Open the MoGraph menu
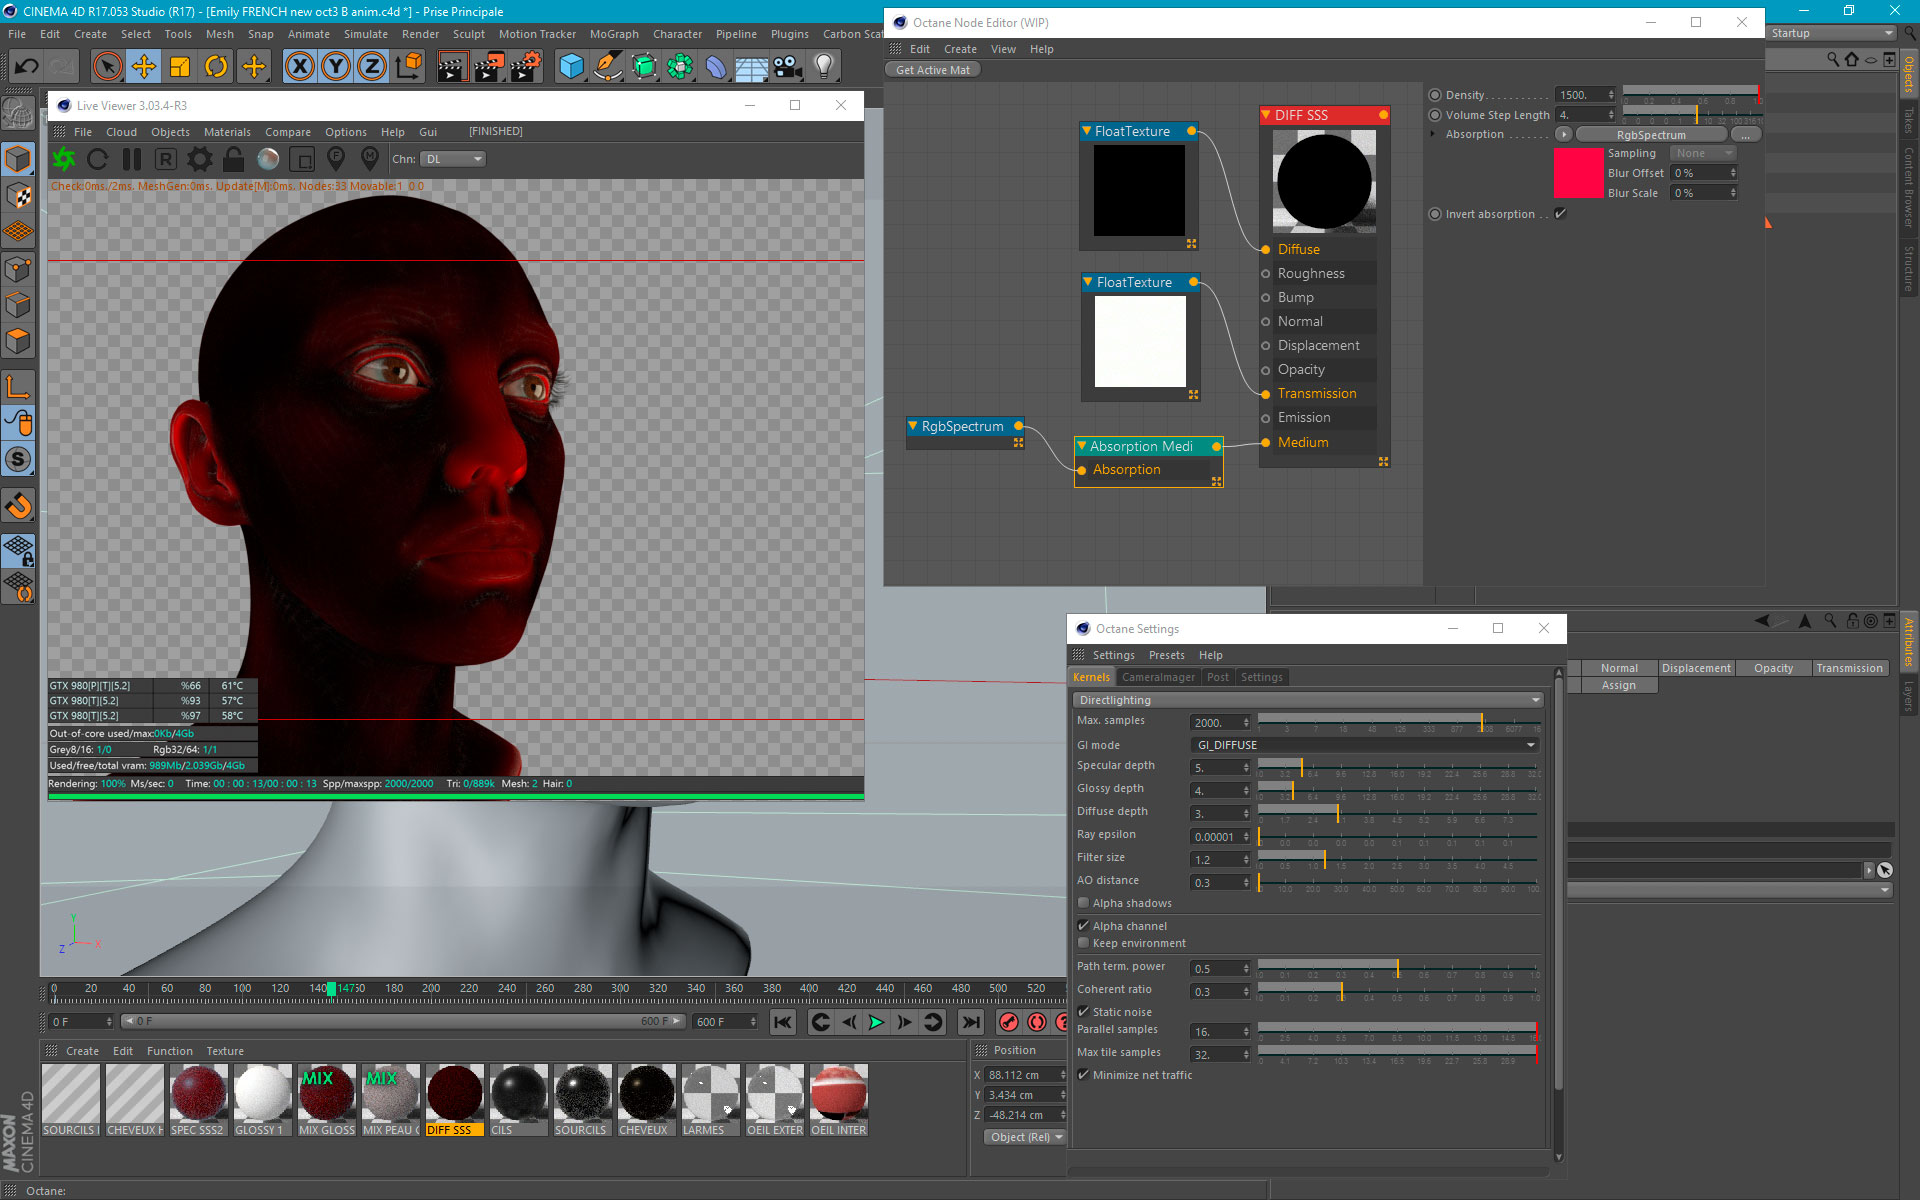 (614, 34)
